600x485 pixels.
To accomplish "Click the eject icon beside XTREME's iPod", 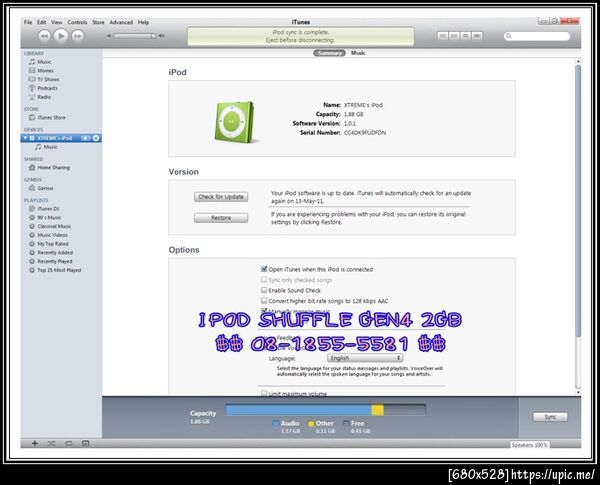I will [96, 138].
